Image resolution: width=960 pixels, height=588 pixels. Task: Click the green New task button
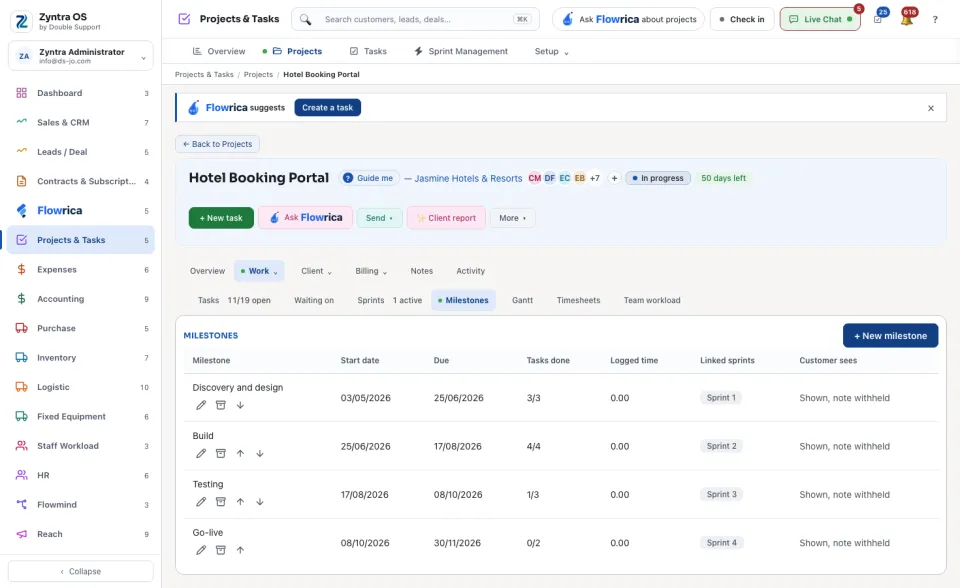coord(221,218)
